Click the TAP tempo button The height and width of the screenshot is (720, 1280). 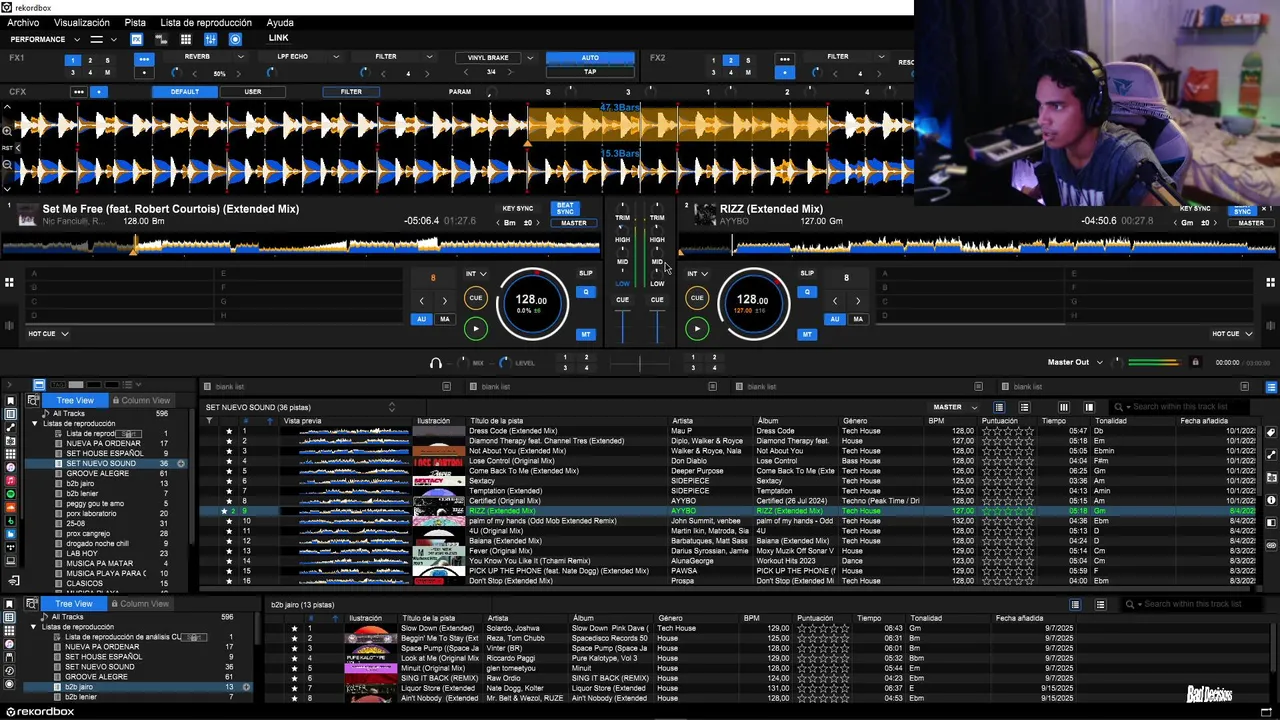[590, 71]
